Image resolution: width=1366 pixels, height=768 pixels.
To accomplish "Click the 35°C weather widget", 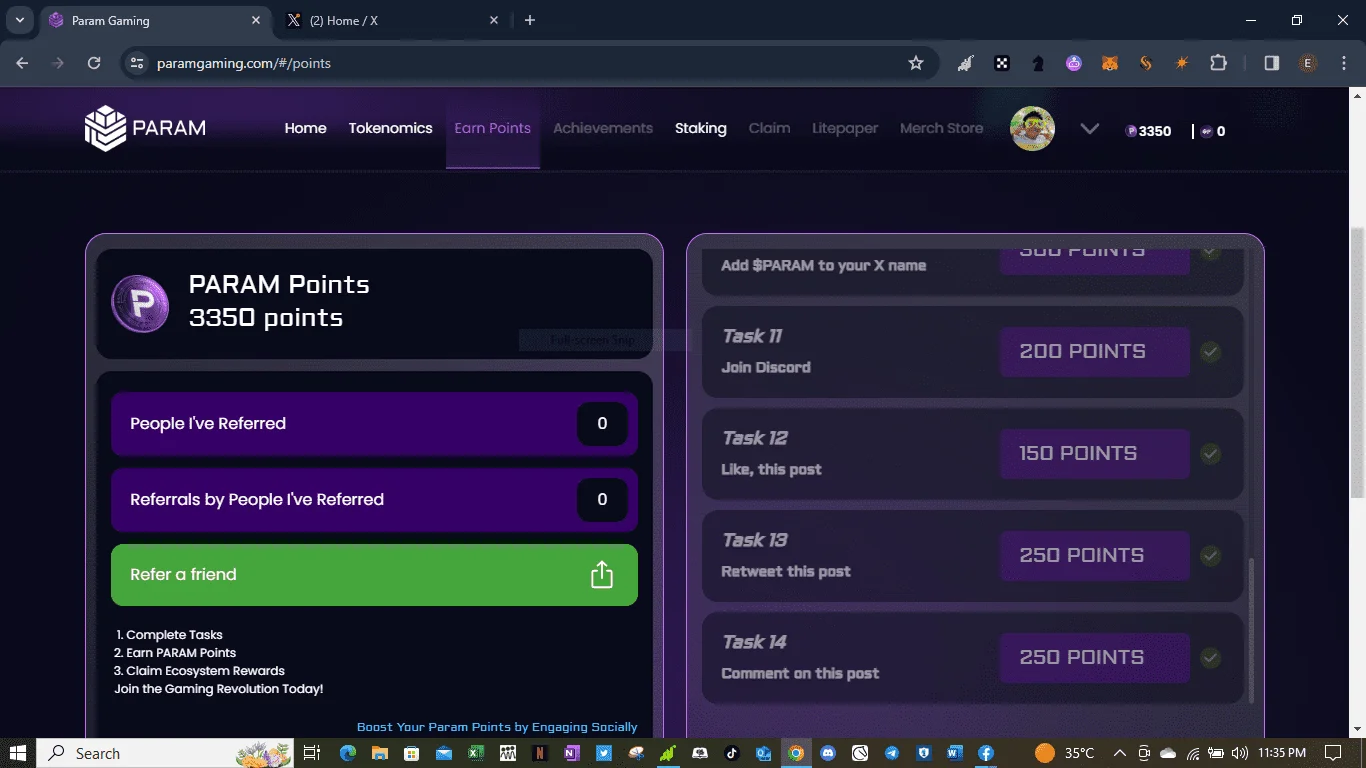I will point(1064,753).
